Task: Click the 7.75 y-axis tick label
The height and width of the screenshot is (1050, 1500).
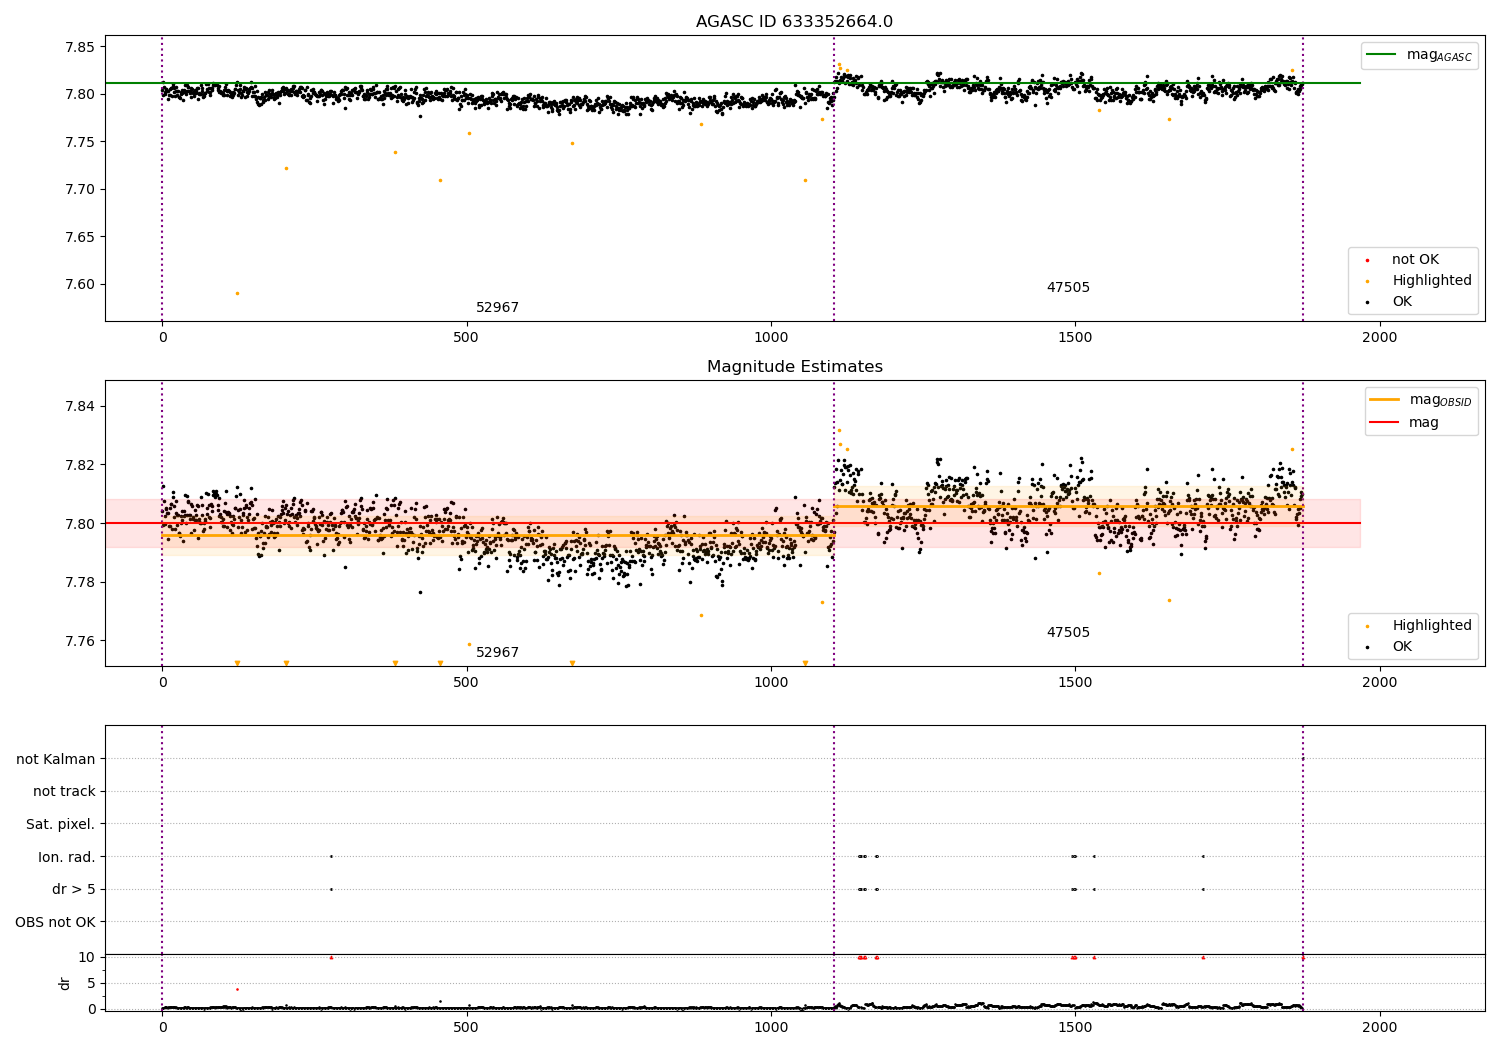Action: tap(79, 142)
